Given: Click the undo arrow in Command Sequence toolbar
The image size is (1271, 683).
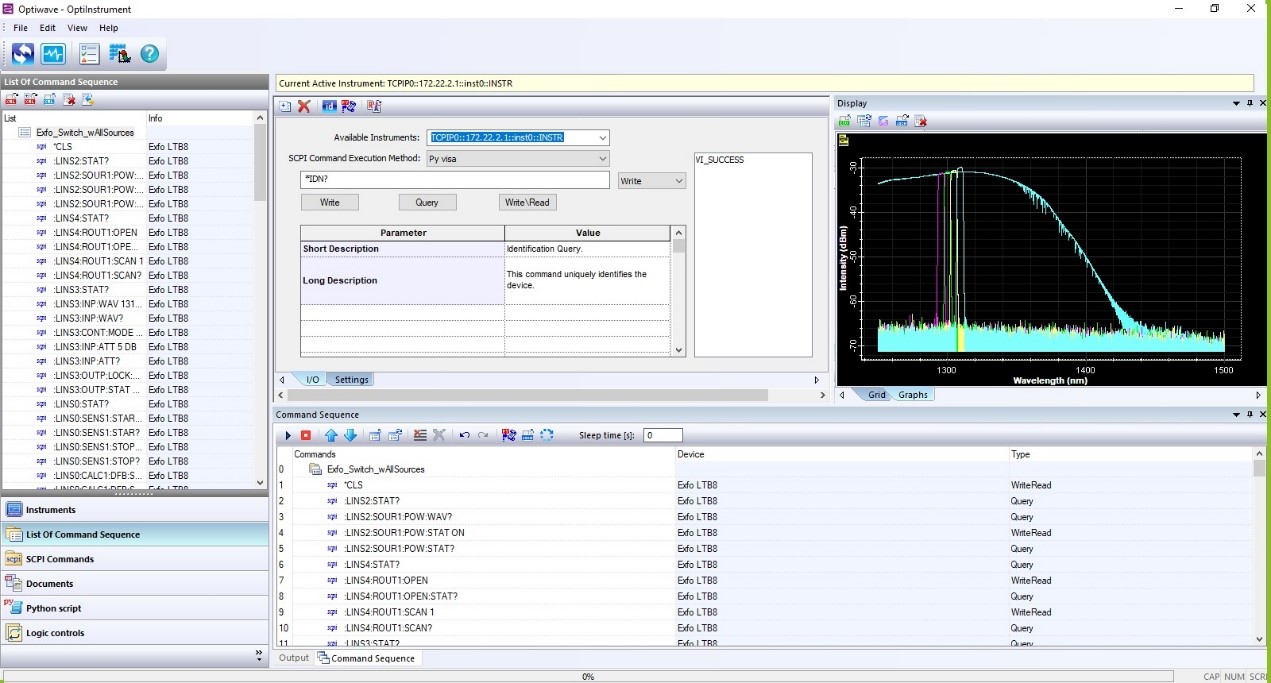Looking at the screenshot, I should 464,435.
